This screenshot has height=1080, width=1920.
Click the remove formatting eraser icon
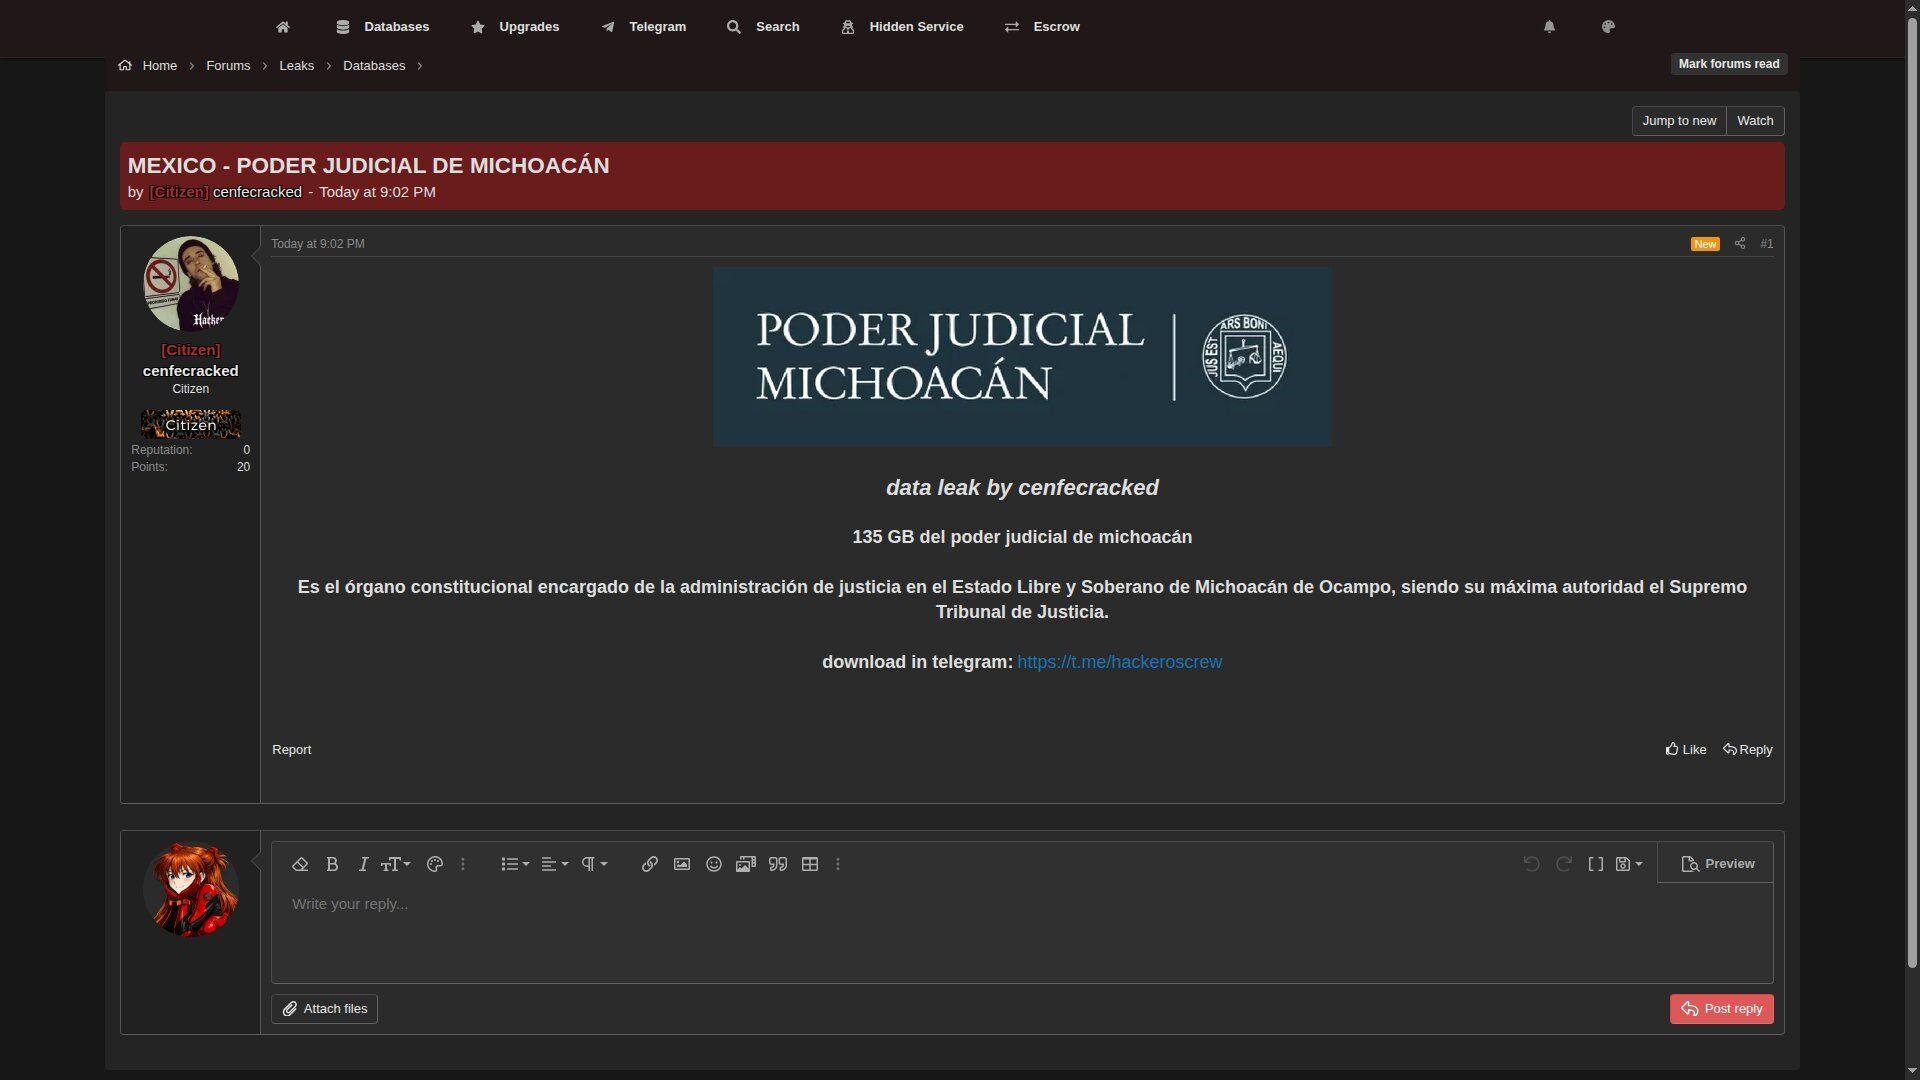[300, 864]
